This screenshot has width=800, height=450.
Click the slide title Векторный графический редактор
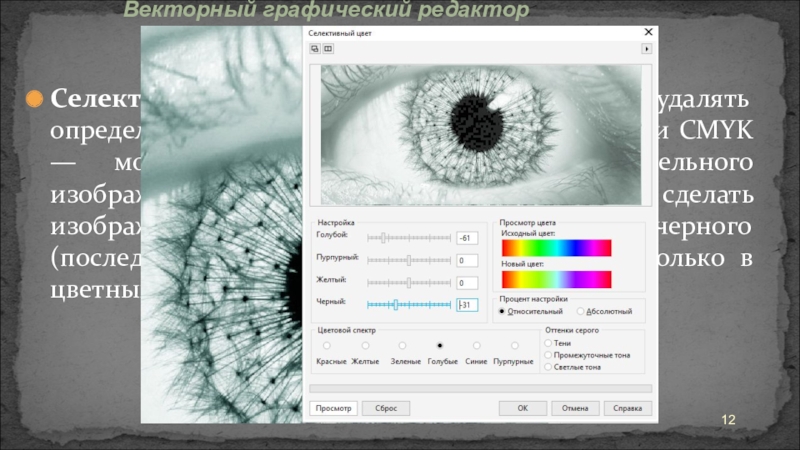327,10
